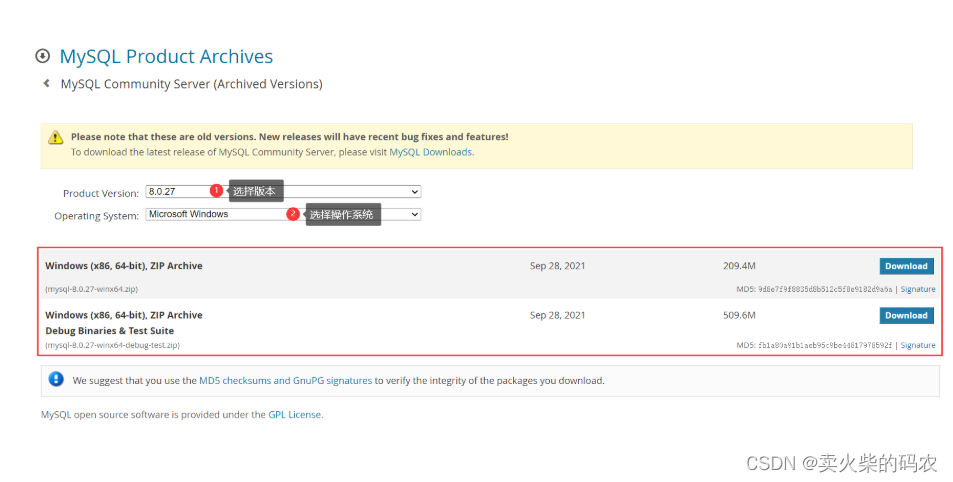Viewport: 953px width, 482px height.
Task: Click the first Windows (x86, 64-bit), ZIP Archive title
Action: pyautogui.click(x=124, y=266)
